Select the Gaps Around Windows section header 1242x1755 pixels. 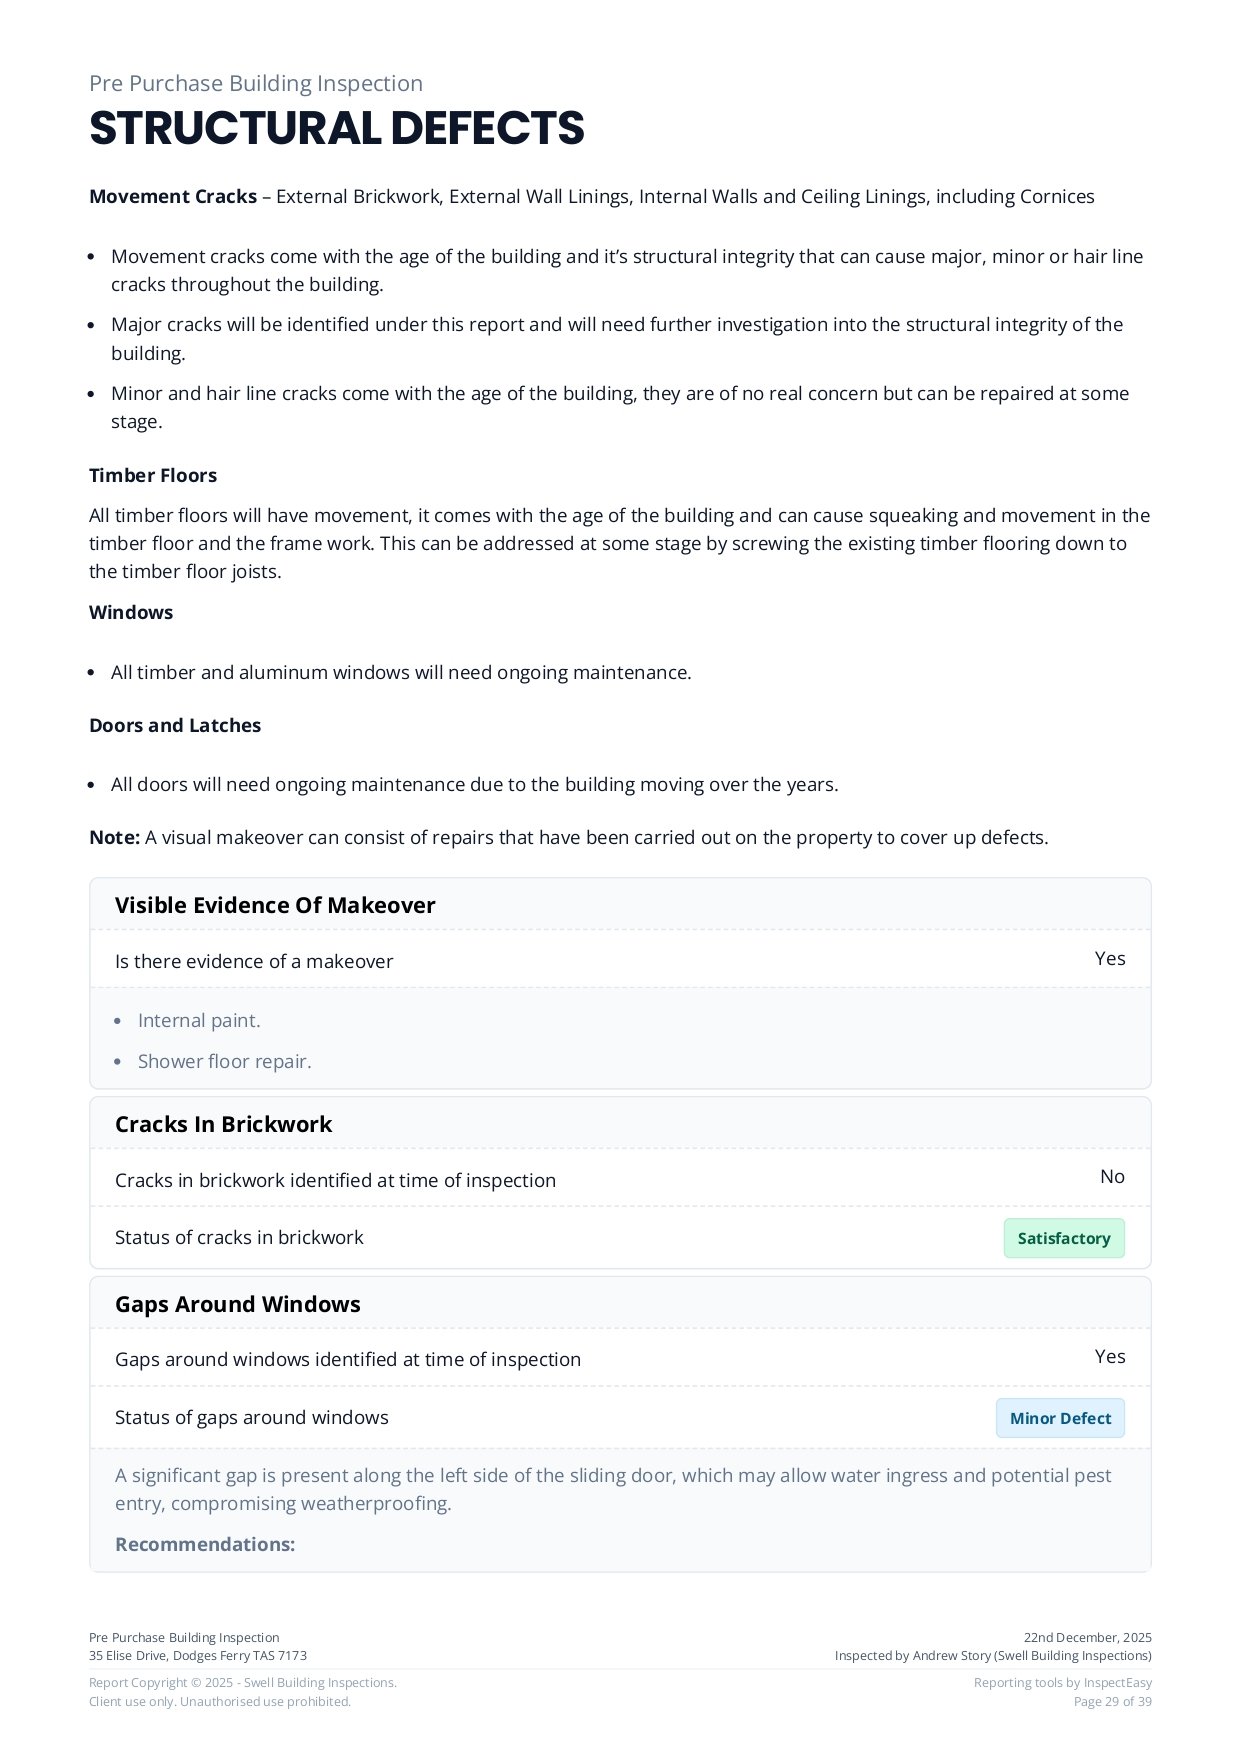pyautogui.click(x=237, y=1304)
